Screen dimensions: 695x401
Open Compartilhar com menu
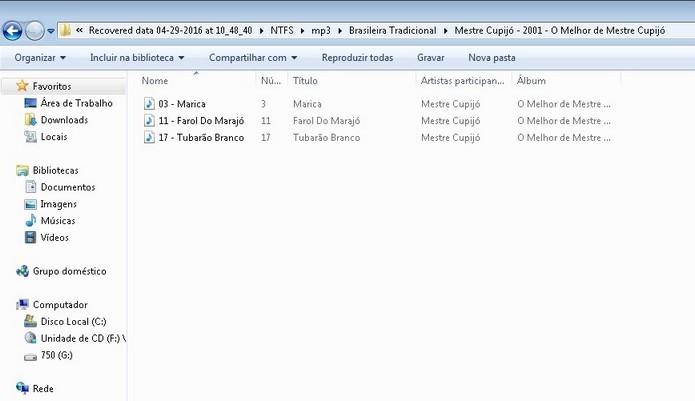[253, 58]
